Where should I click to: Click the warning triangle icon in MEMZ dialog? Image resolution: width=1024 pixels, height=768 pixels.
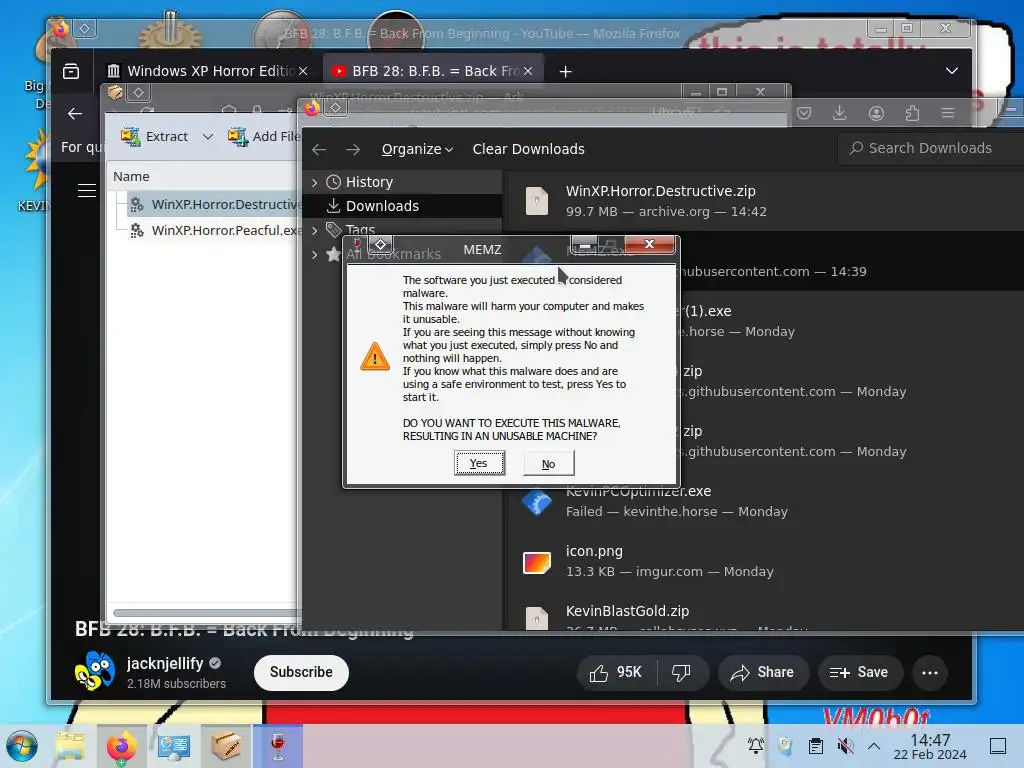point(375,357)
